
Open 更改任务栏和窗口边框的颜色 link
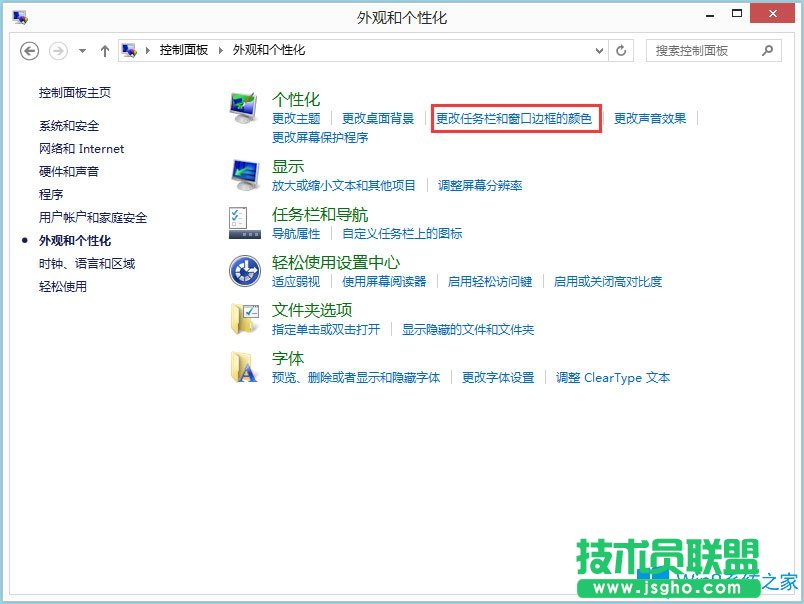515,118
